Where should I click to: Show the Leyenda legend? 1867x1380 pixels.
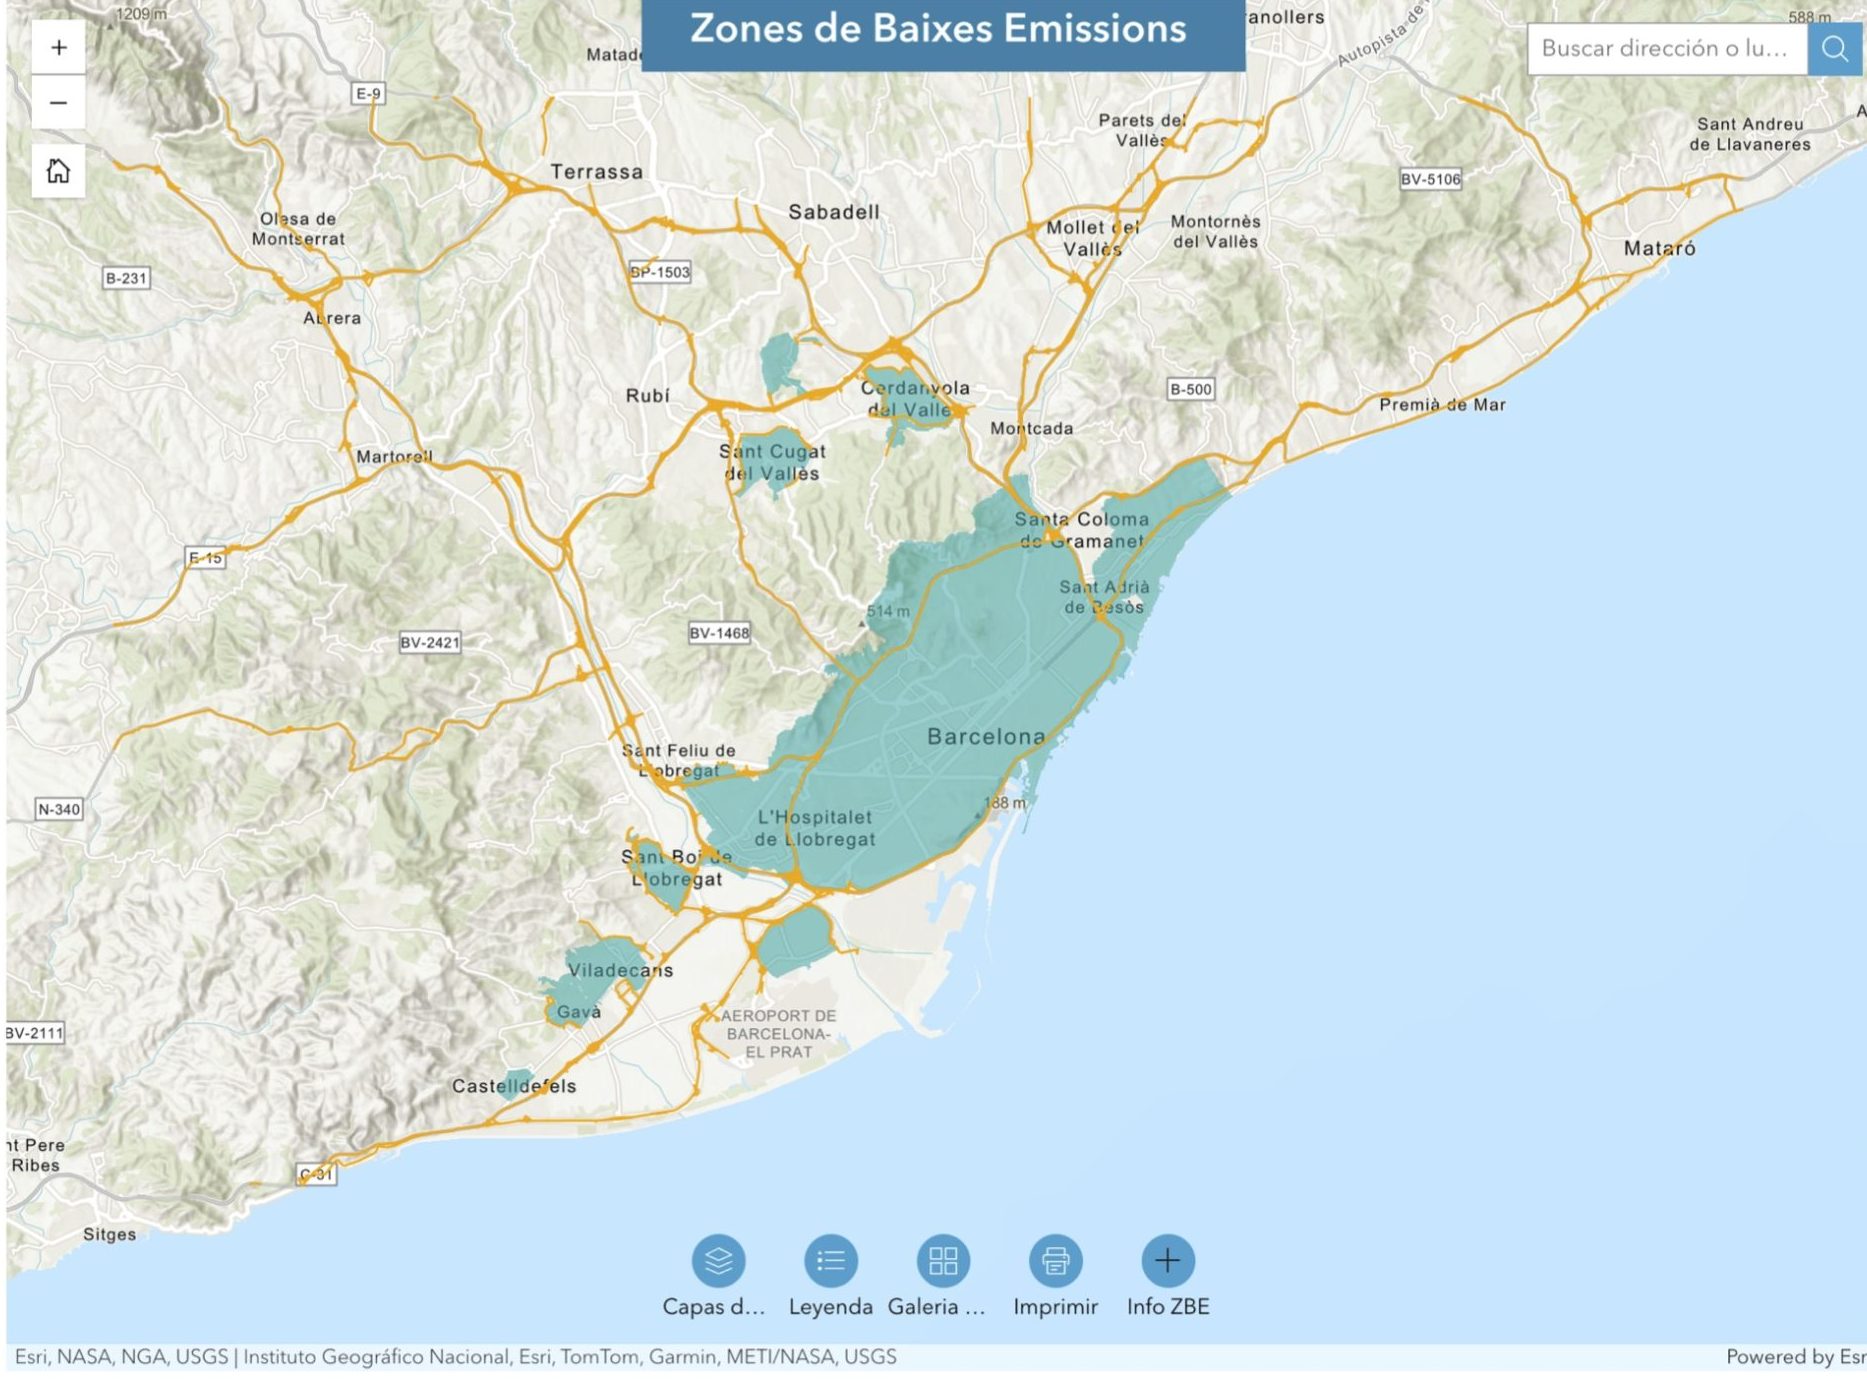point(830,1261)
